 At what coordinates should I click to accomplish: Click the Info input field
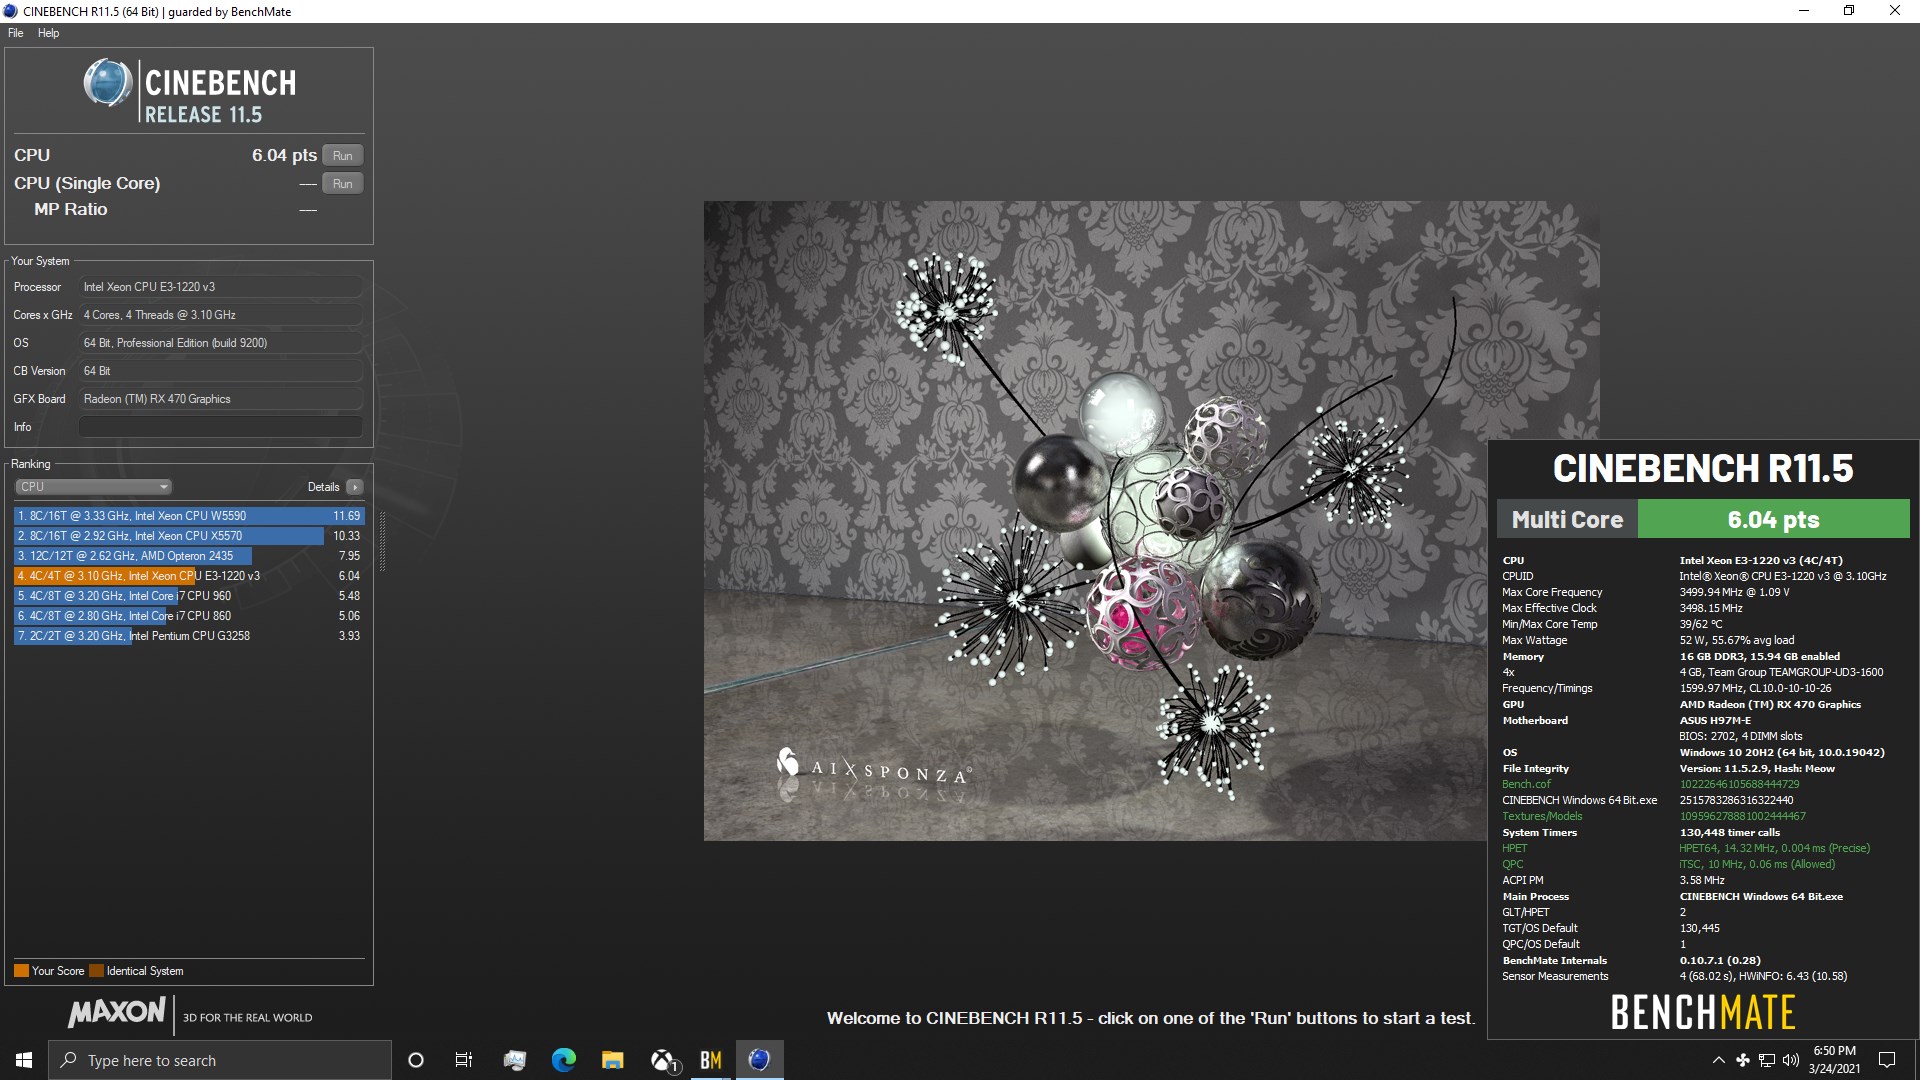[220, 427]
